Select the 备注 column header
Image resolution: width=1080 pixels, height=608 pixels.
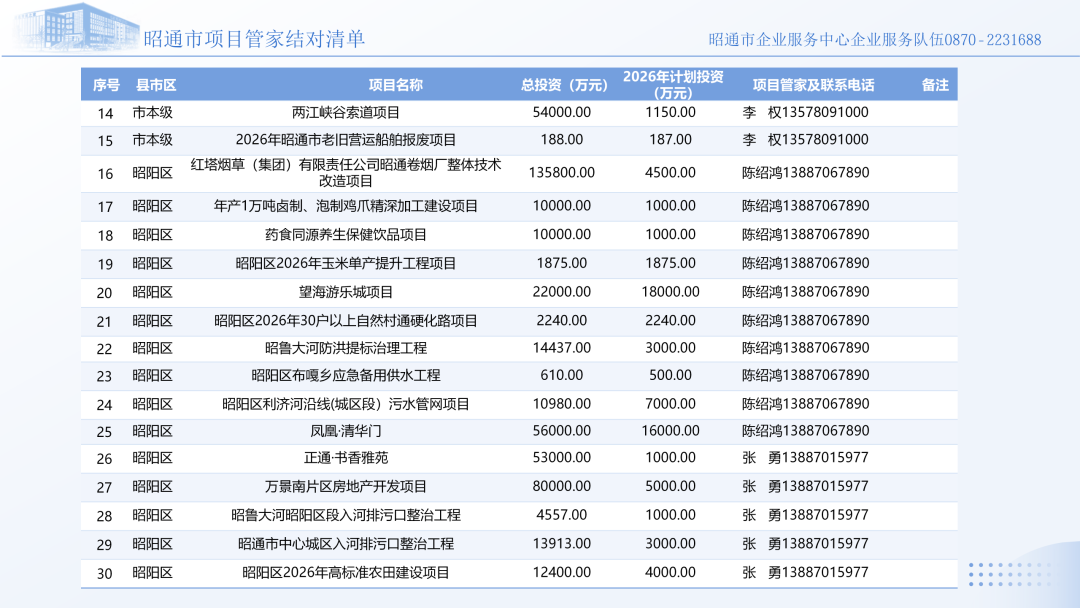click(935, 85)
